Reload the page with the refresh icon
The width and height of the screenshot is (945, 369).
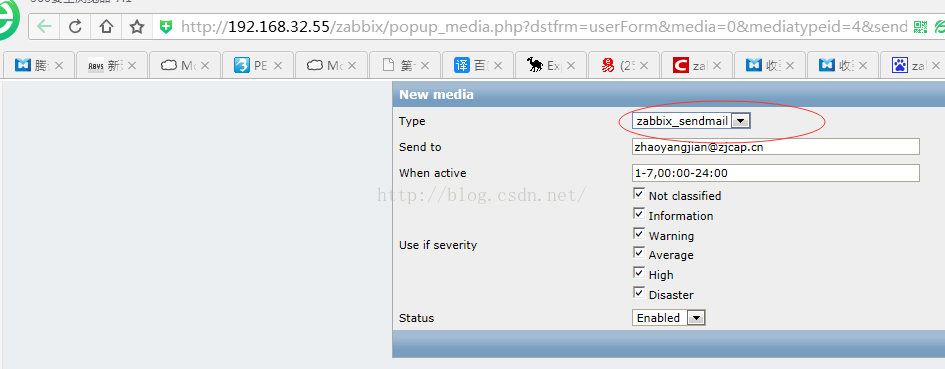(x=75, y=27)
